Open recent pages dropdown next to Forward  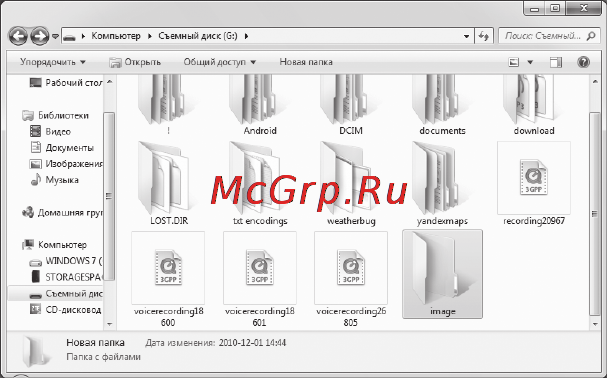(x=55, y=36)
